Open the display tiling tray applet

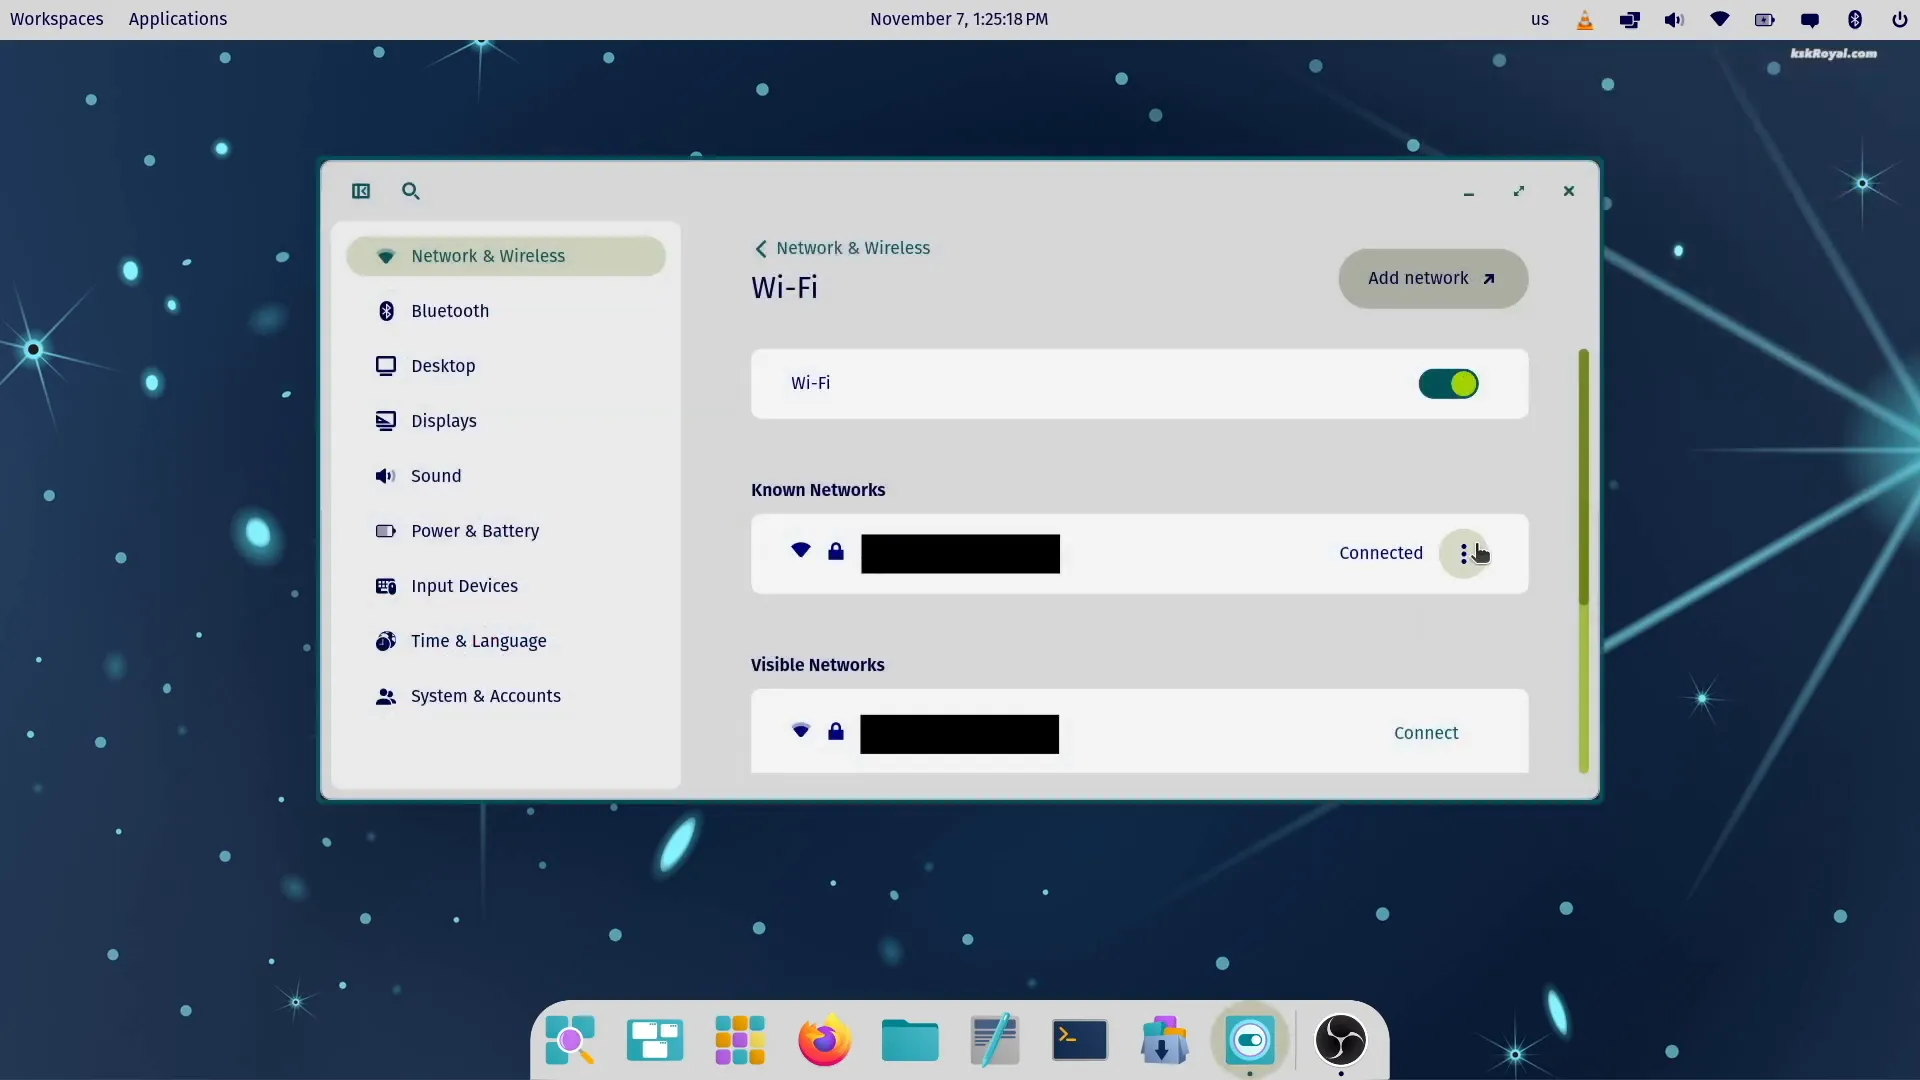(x=1630, y=20)
